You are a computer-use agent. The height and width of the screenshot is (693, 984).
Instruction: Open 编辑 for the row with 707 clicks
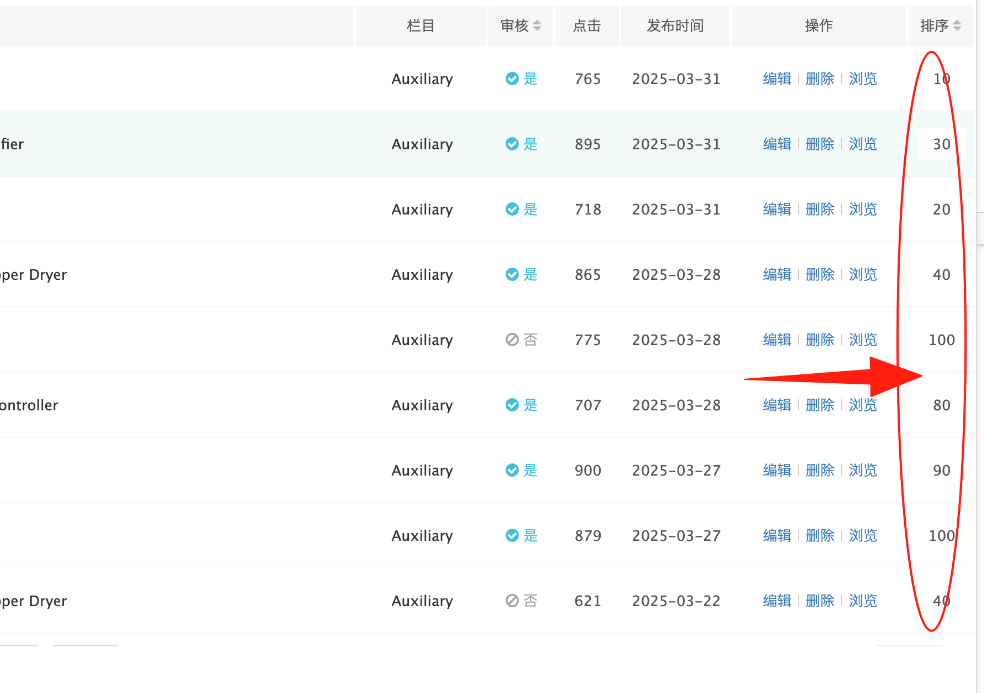coord(777,405)
